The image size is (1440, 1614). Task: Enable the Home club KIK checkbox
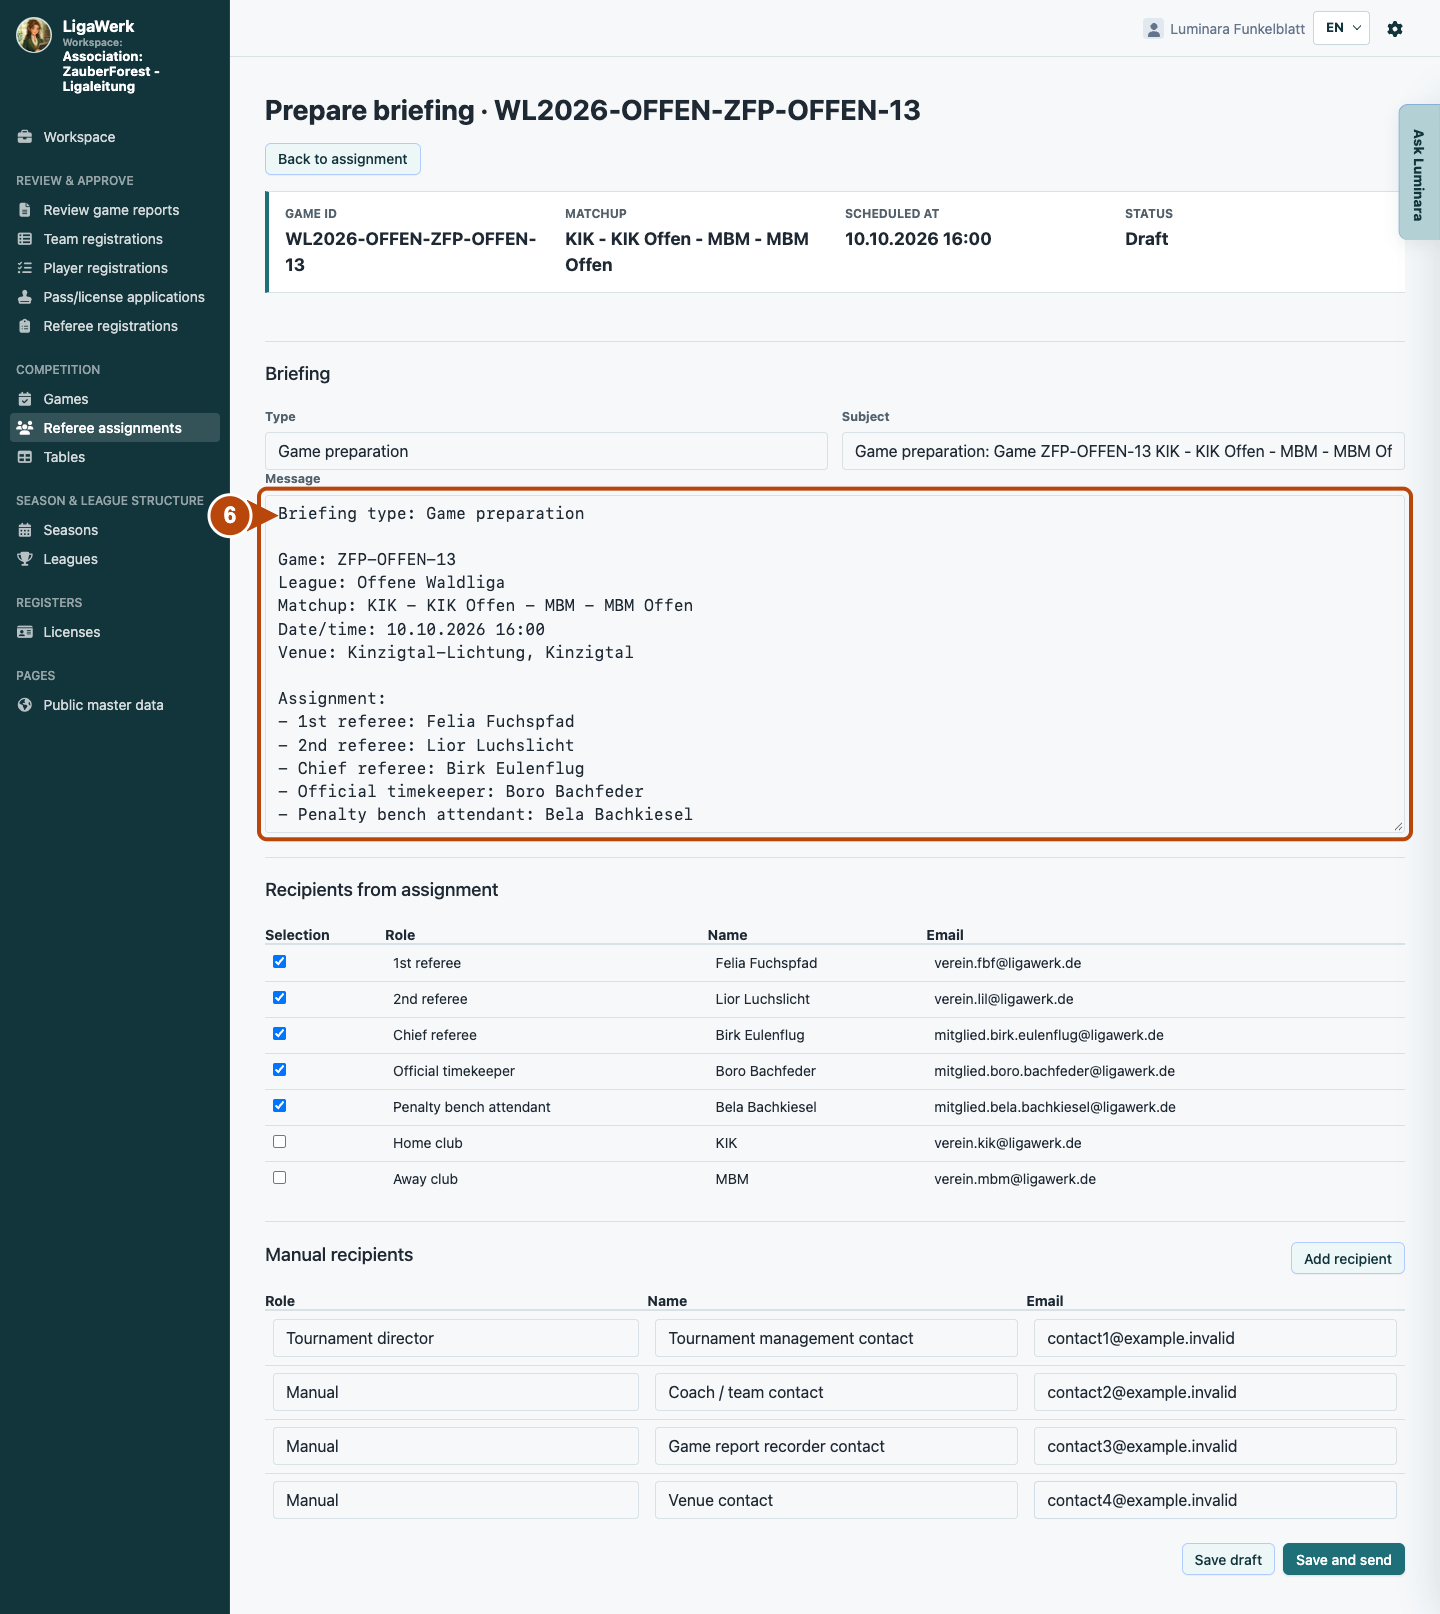(280, 1142)
